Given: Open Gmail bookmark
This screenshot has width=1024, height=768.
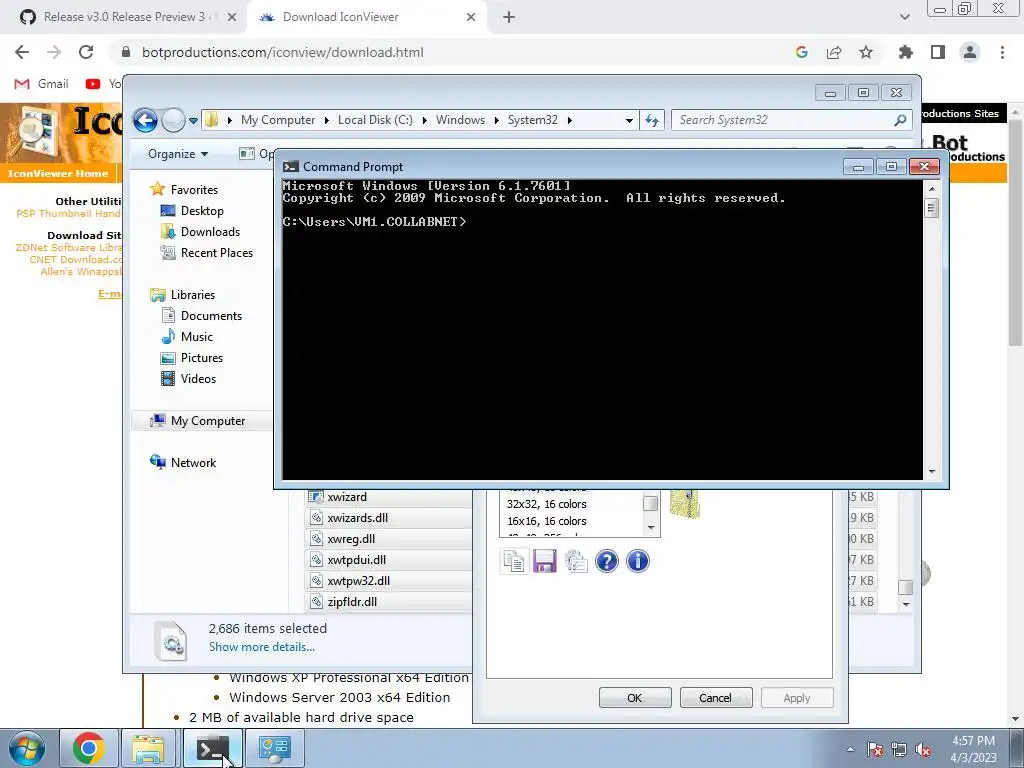Looking at the screenshot, I should tap(42, 84).
